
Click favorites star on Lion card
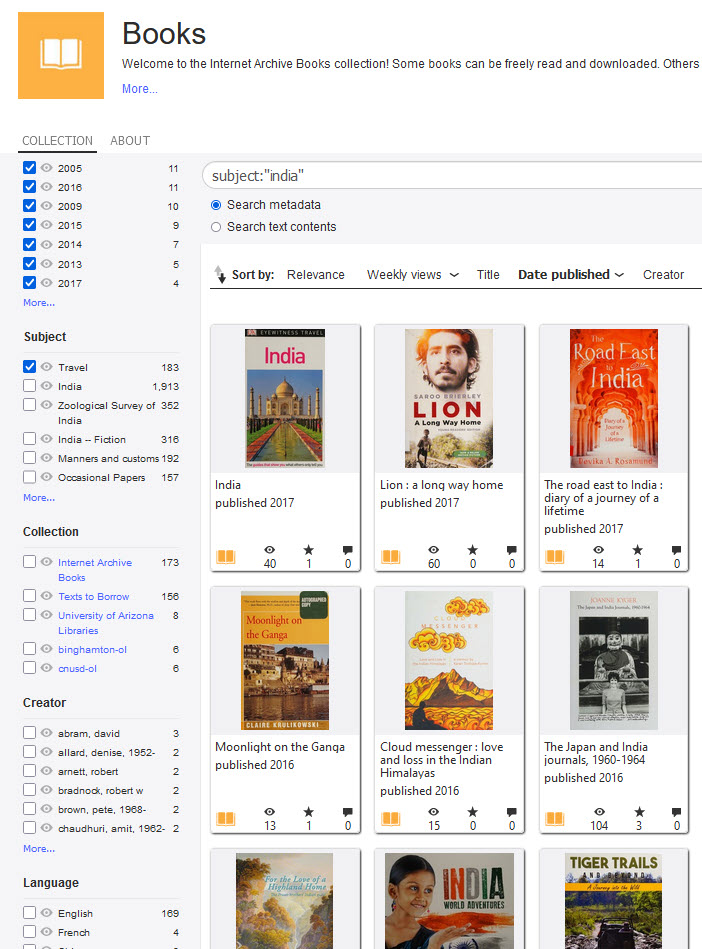click(x=473, y=550)
